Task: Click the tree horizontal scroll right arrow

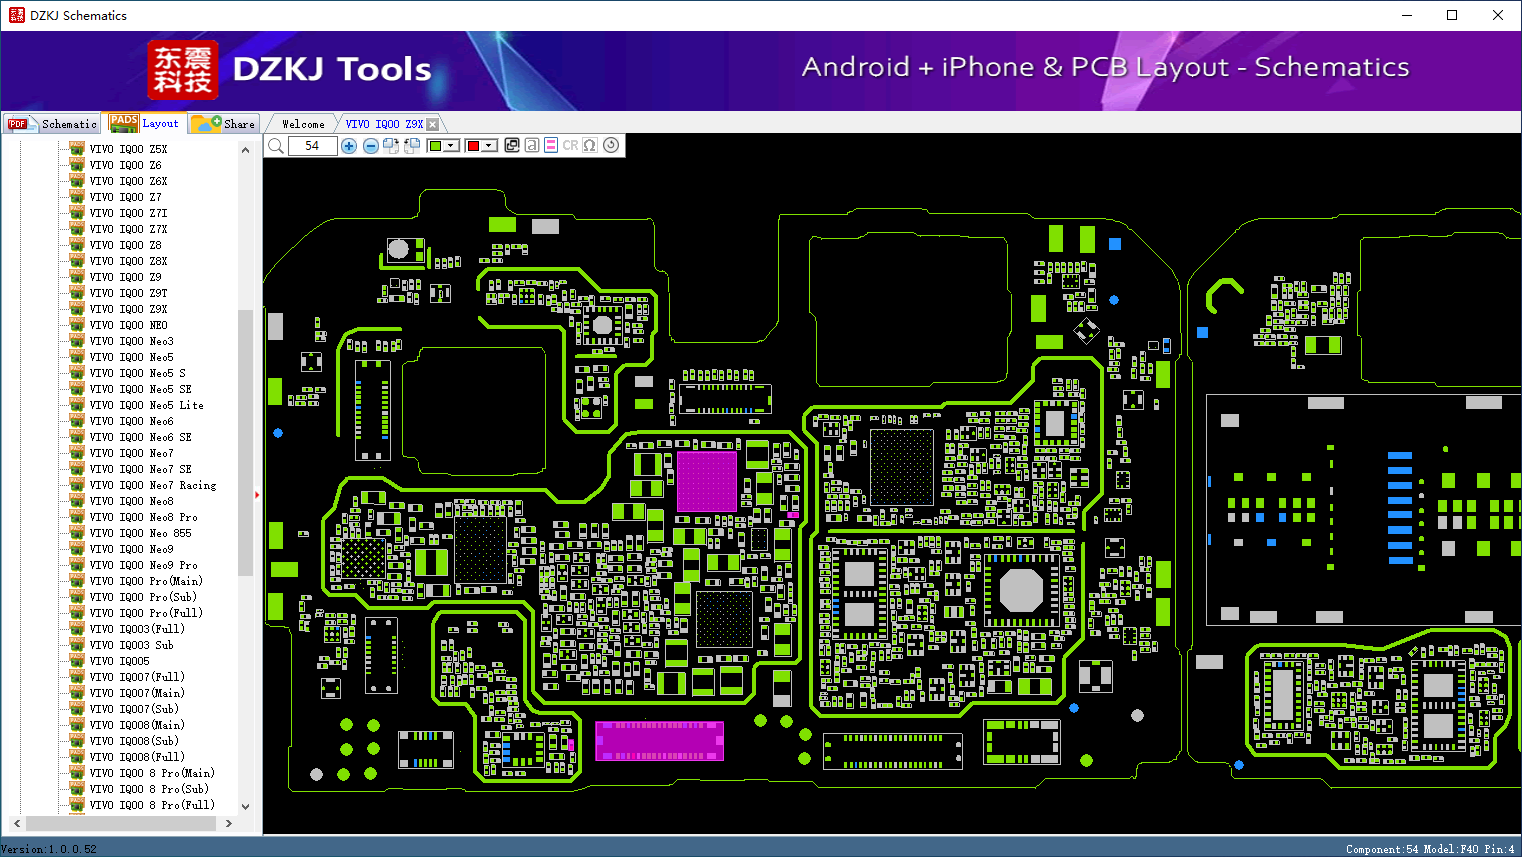Action: (229, 824)
